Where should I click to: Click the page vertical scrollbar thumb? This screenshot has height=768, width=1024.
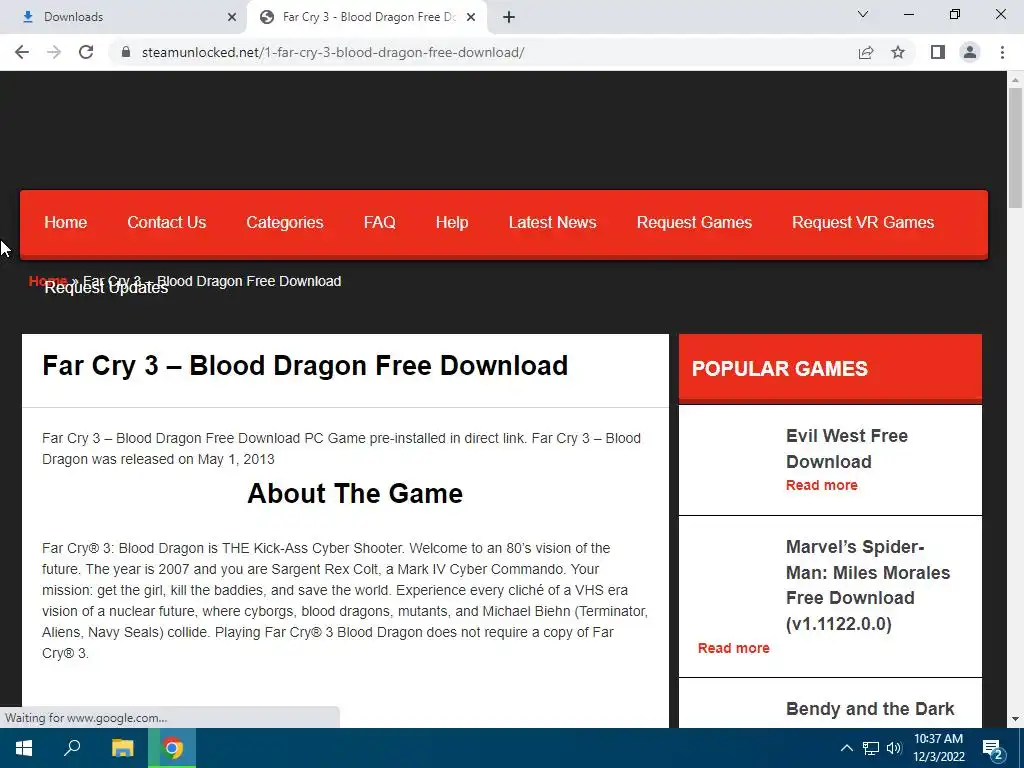(x=1015, y=148)
